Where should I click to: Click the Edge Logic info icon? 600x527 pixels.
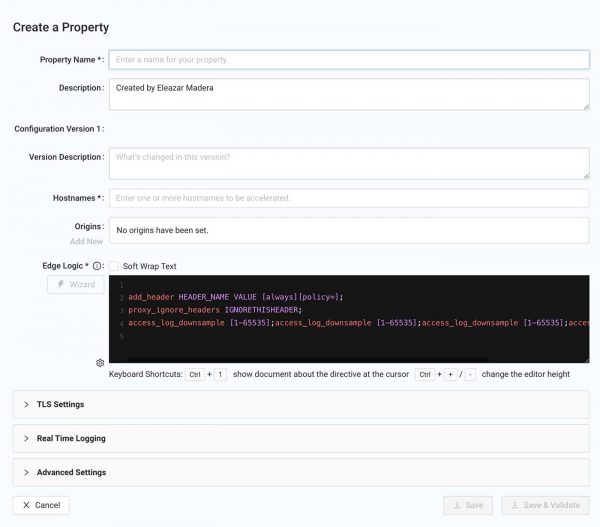point(97,266)
